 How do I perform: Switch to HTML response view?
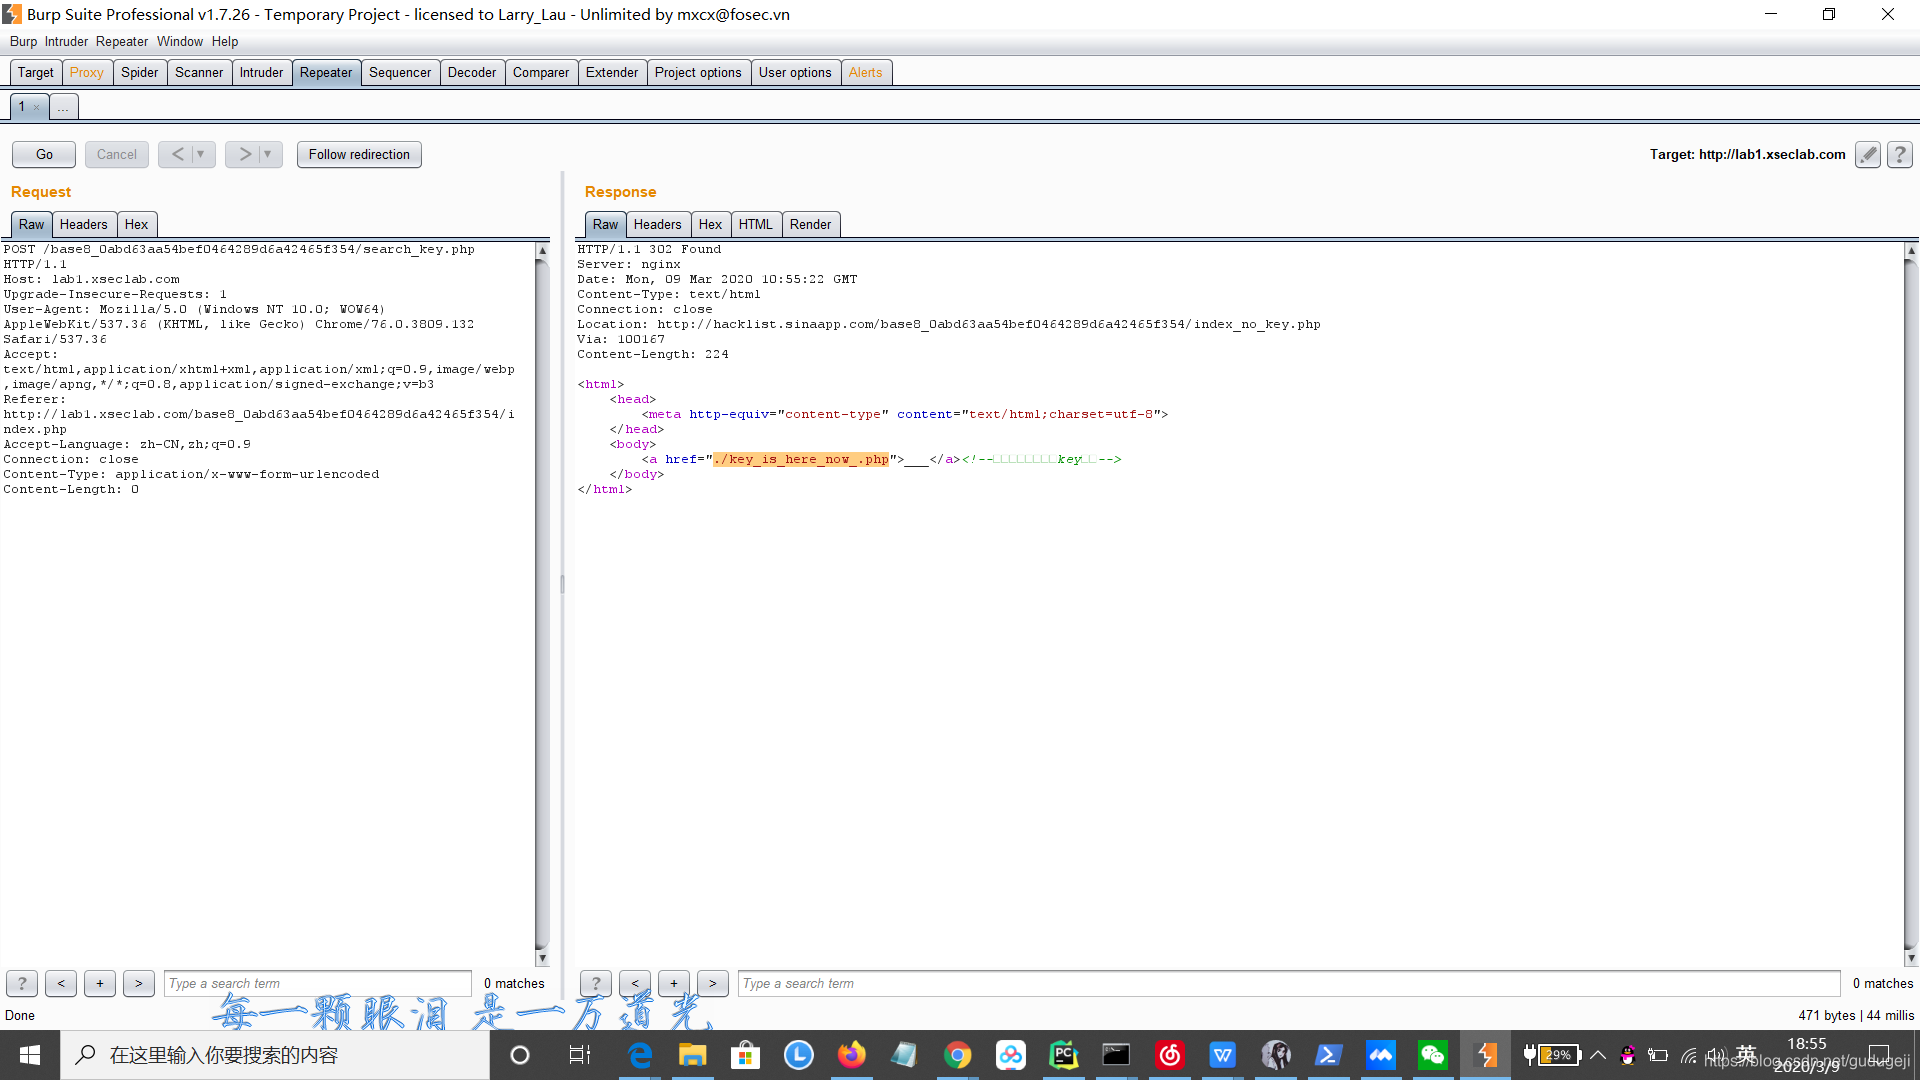pos(754,223)
